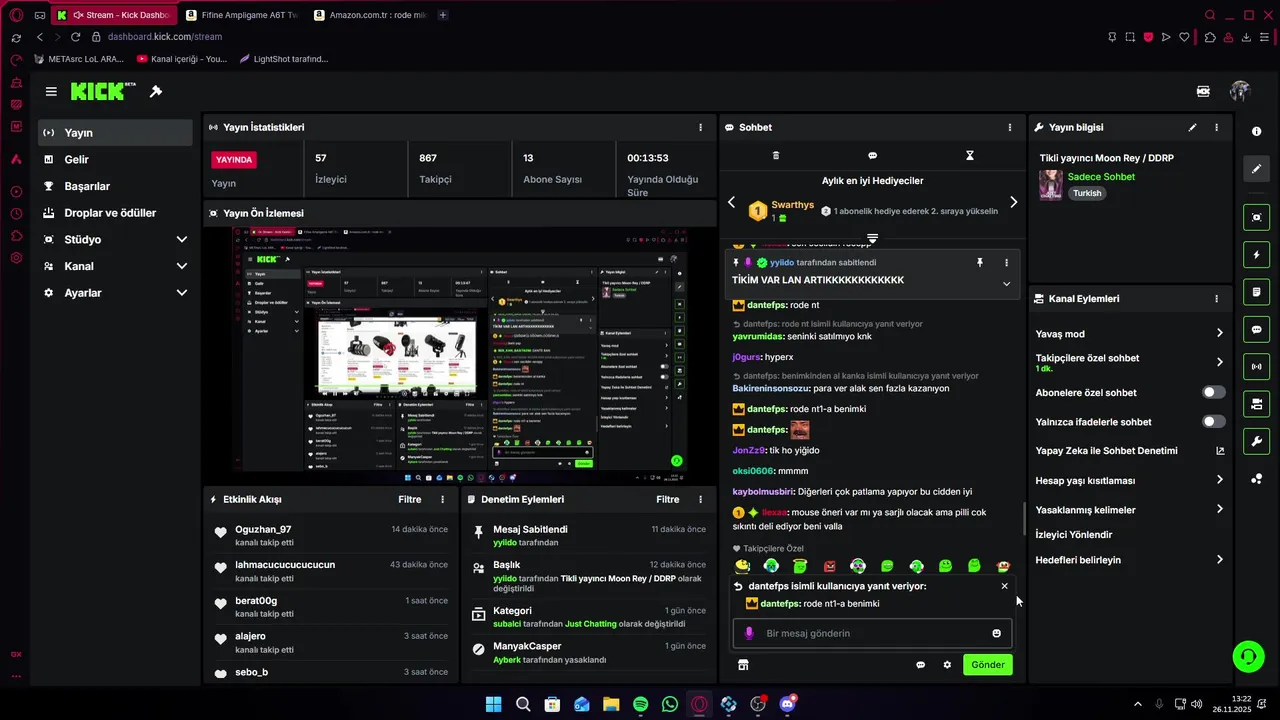
Task: Toggle Yalnızca ifadelerle sohbet switch
Action: pos(1213,422)
